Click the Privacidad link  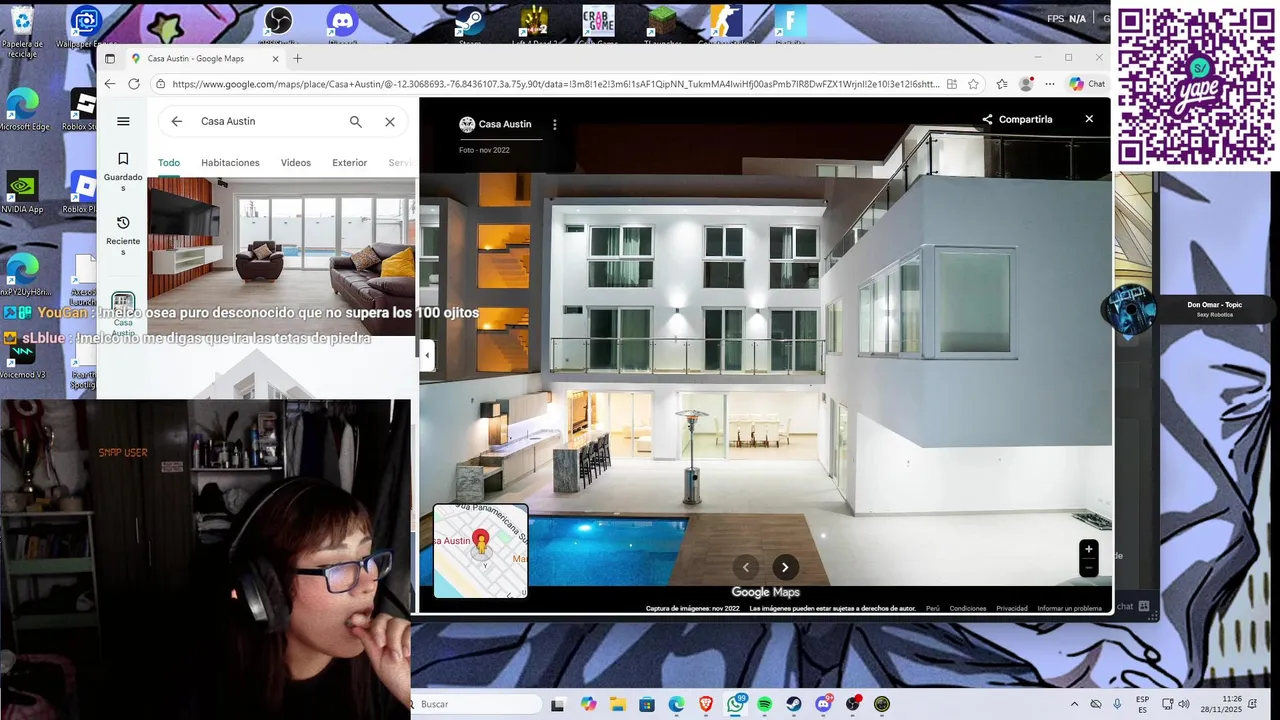[x=1012, y=608]
